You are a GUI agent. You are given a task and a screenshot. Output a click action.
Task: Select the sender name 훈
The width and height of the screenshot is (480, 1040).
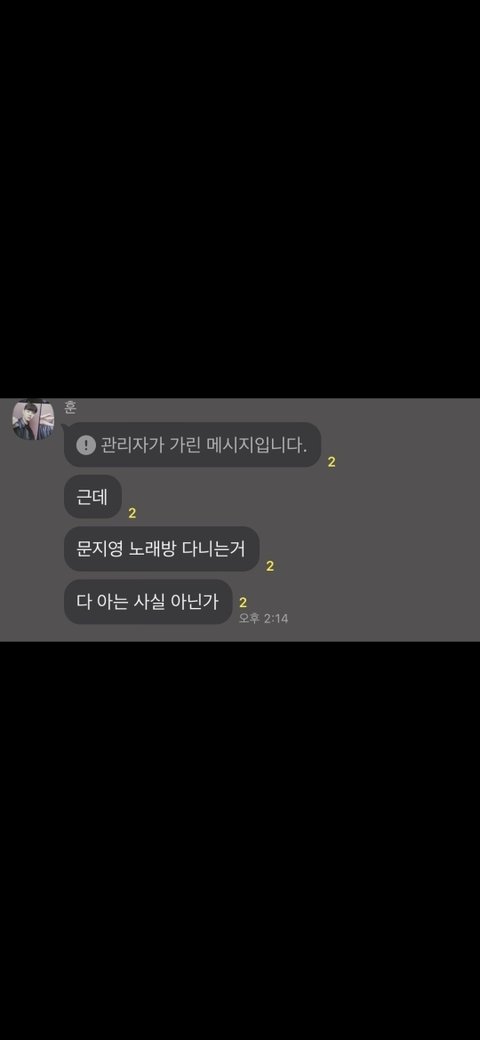tap(70, 408)
